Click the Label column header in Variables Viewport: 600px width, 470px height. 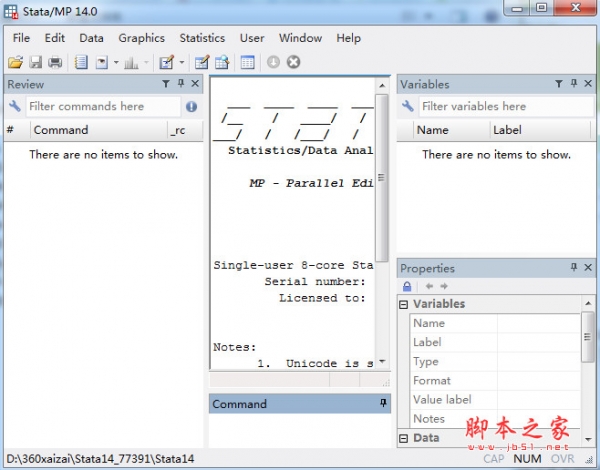click(541, 130)
